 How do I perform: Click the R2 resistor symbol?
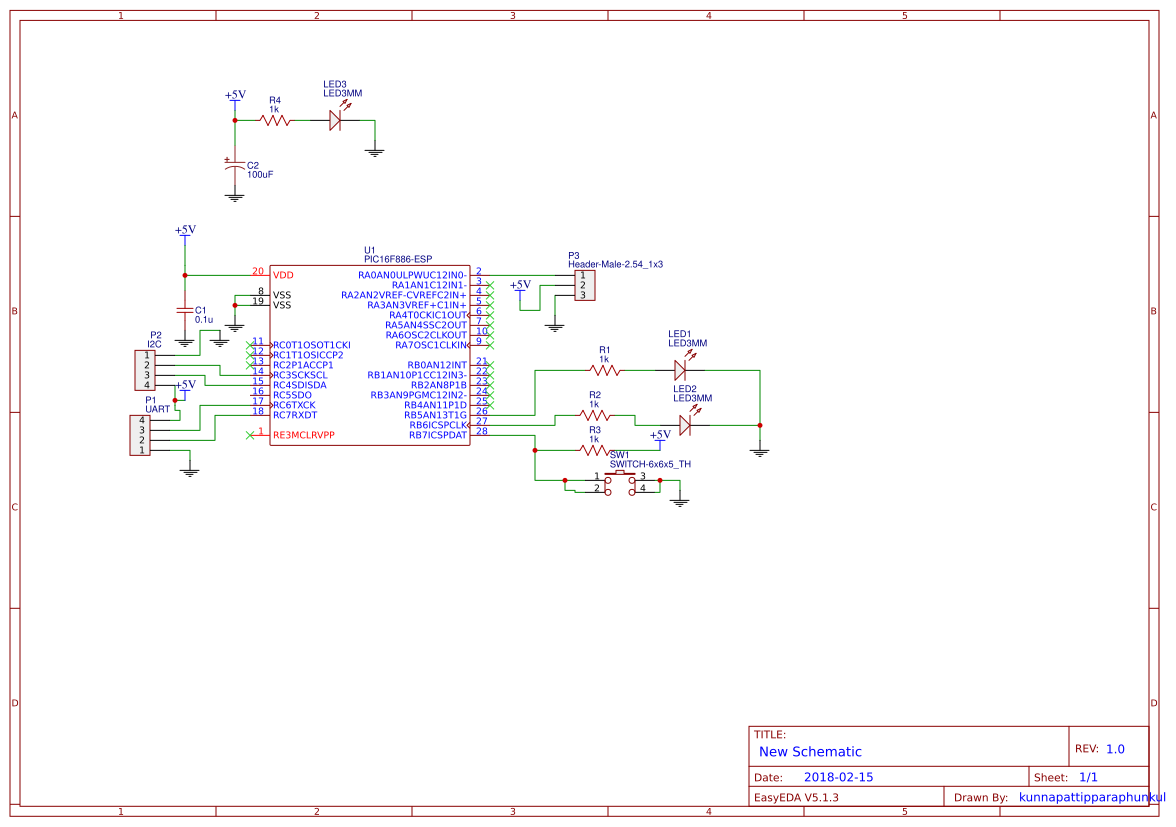click(595, 415)
